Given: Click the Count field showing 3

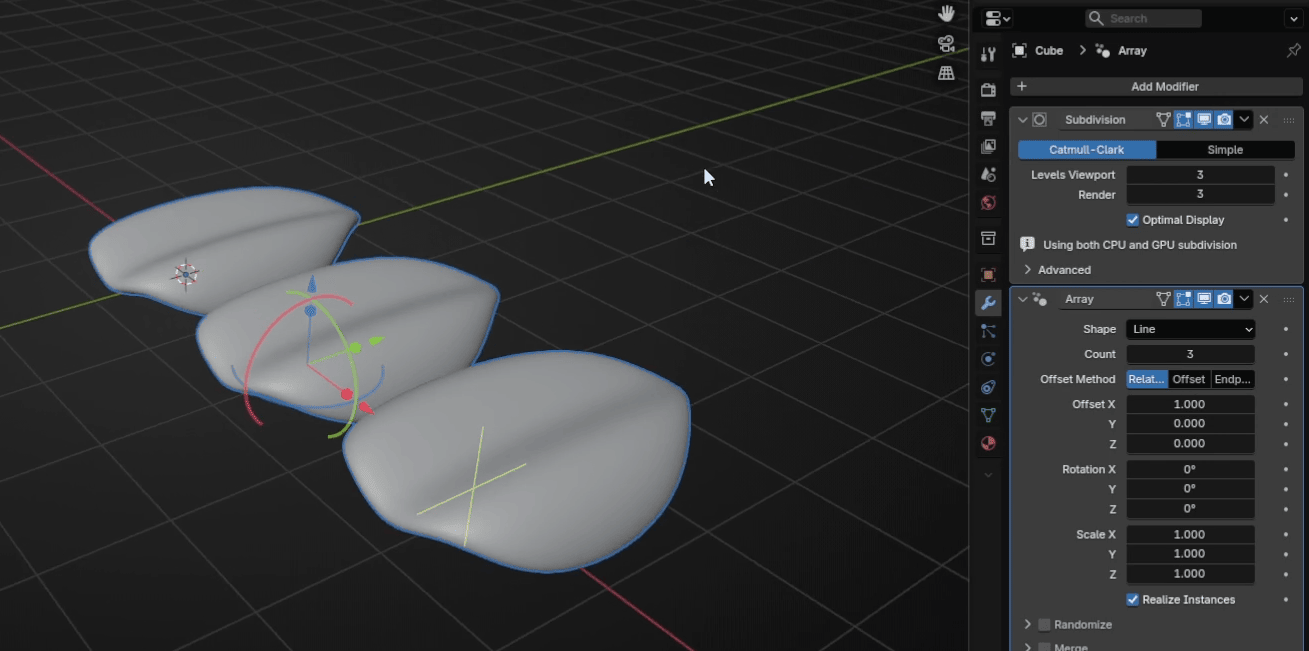Looking at the screenshot, I should pos(1190,354).
